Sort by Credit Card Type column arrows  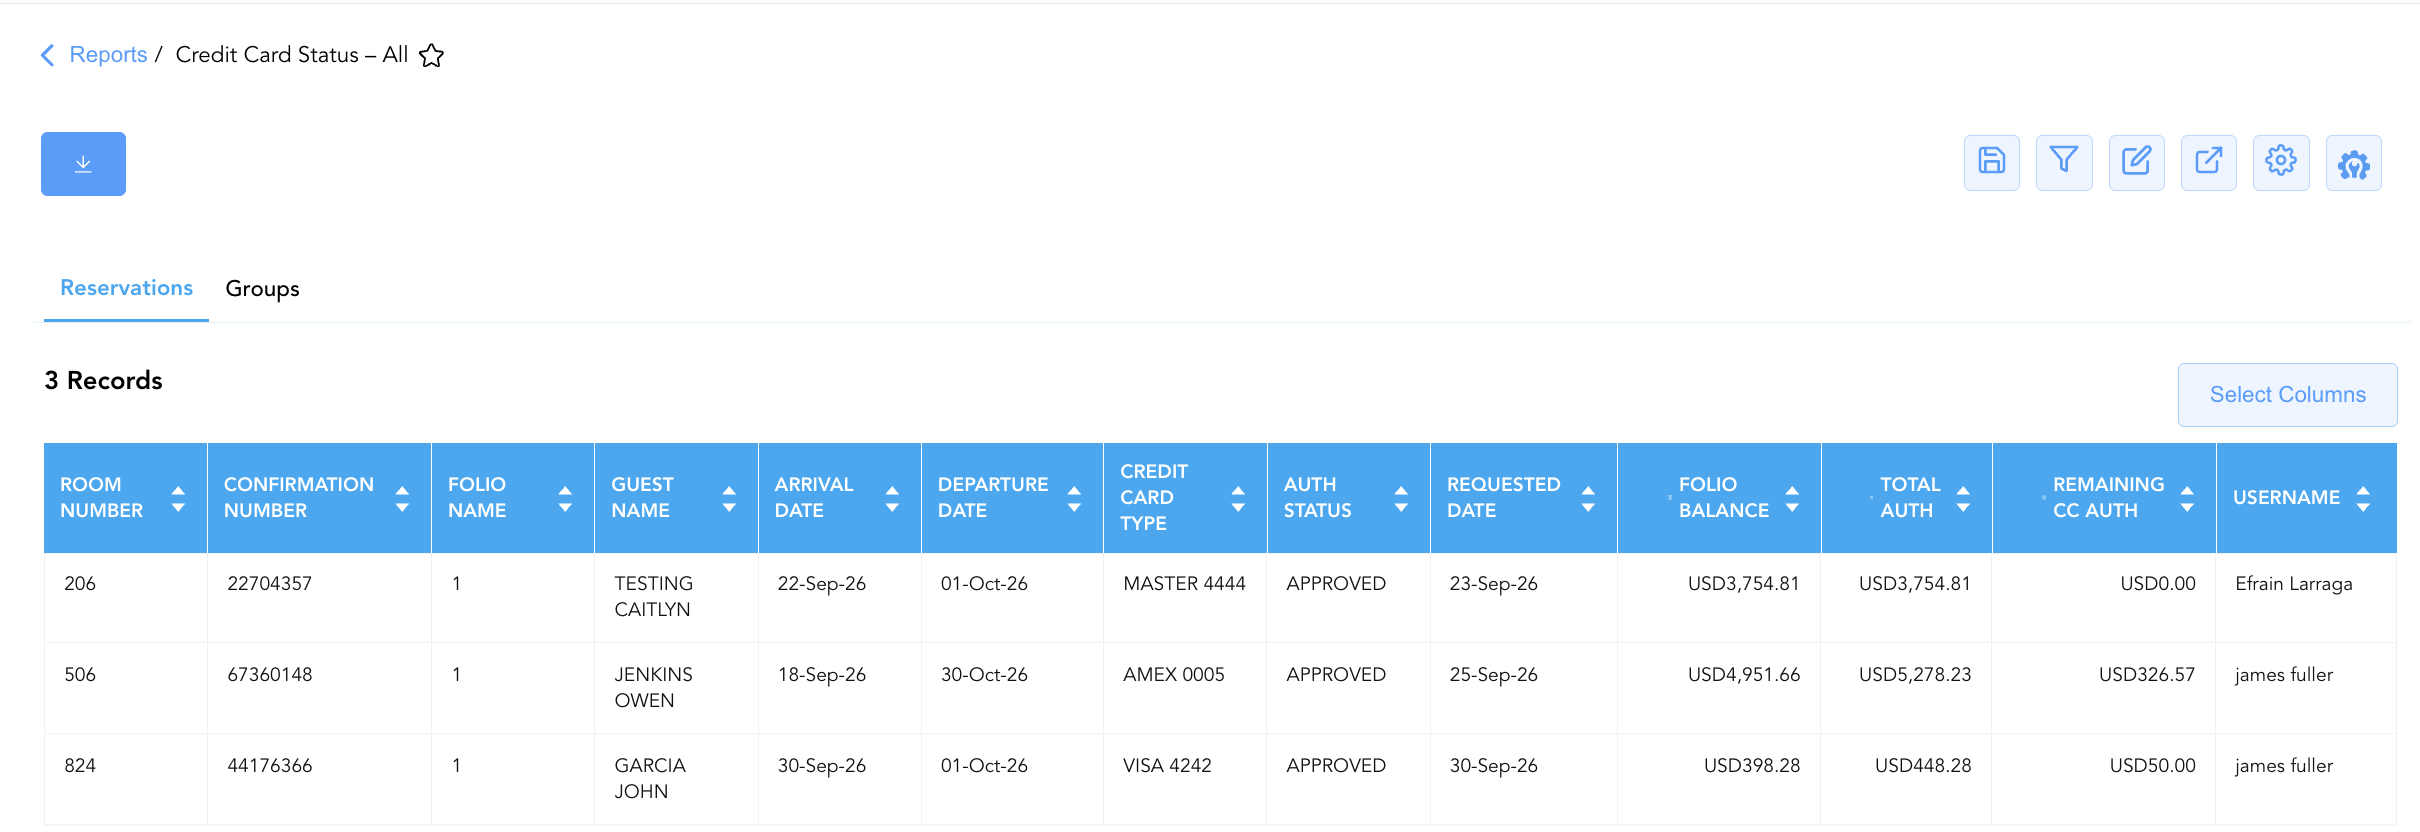pos(1238,498)
